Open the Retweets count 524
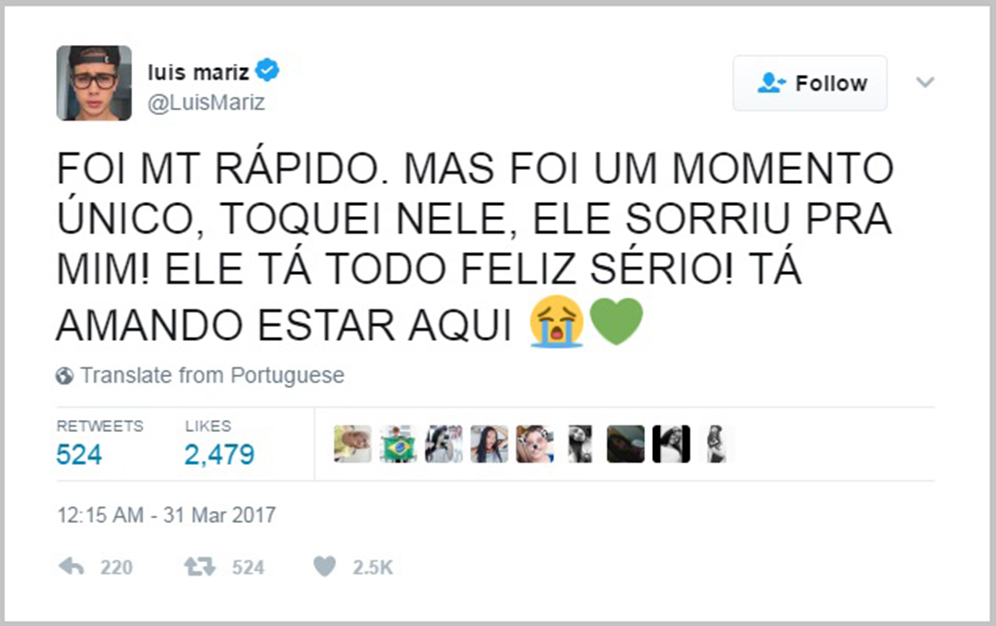This screenshot has height=626, width=996. 79,455
